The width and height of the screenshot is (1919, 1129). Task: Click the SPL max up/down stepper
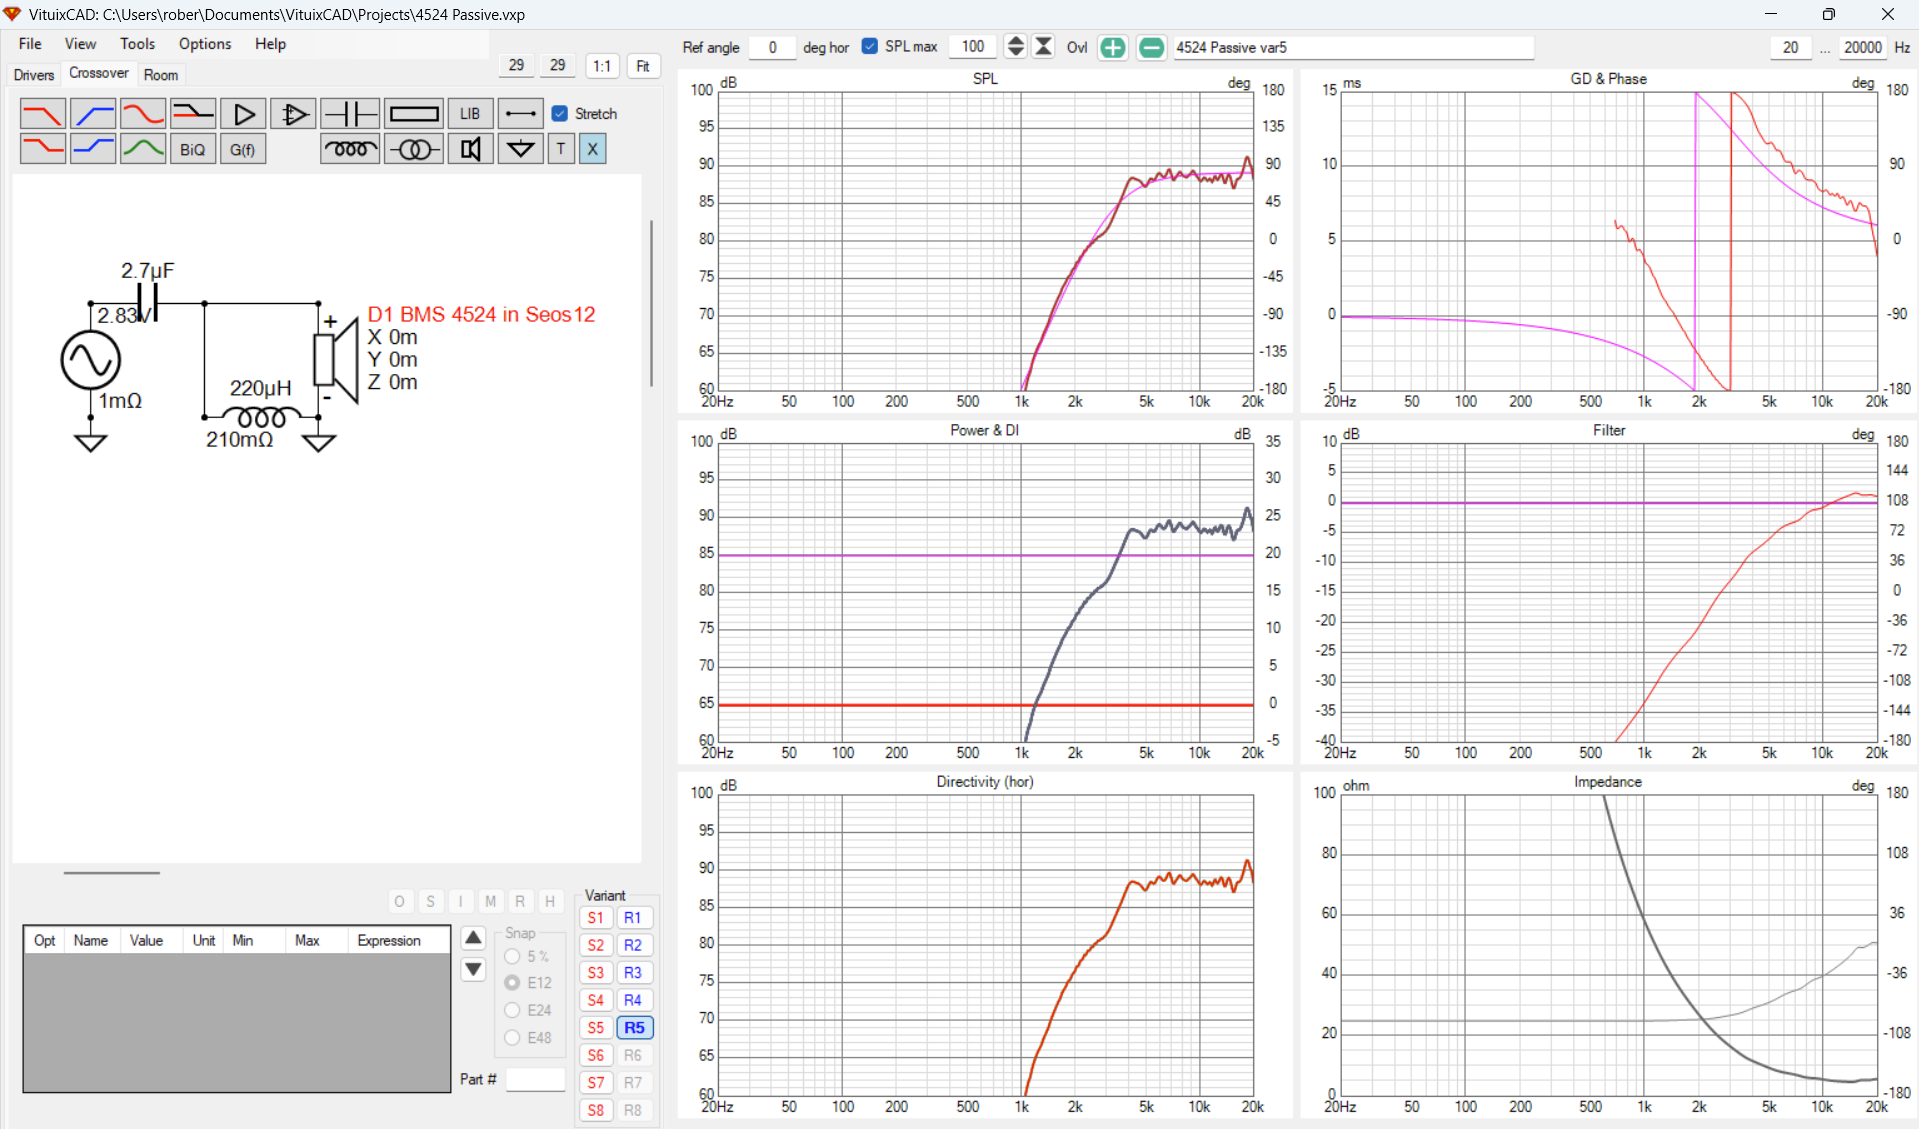click(x=1015, y=47)
